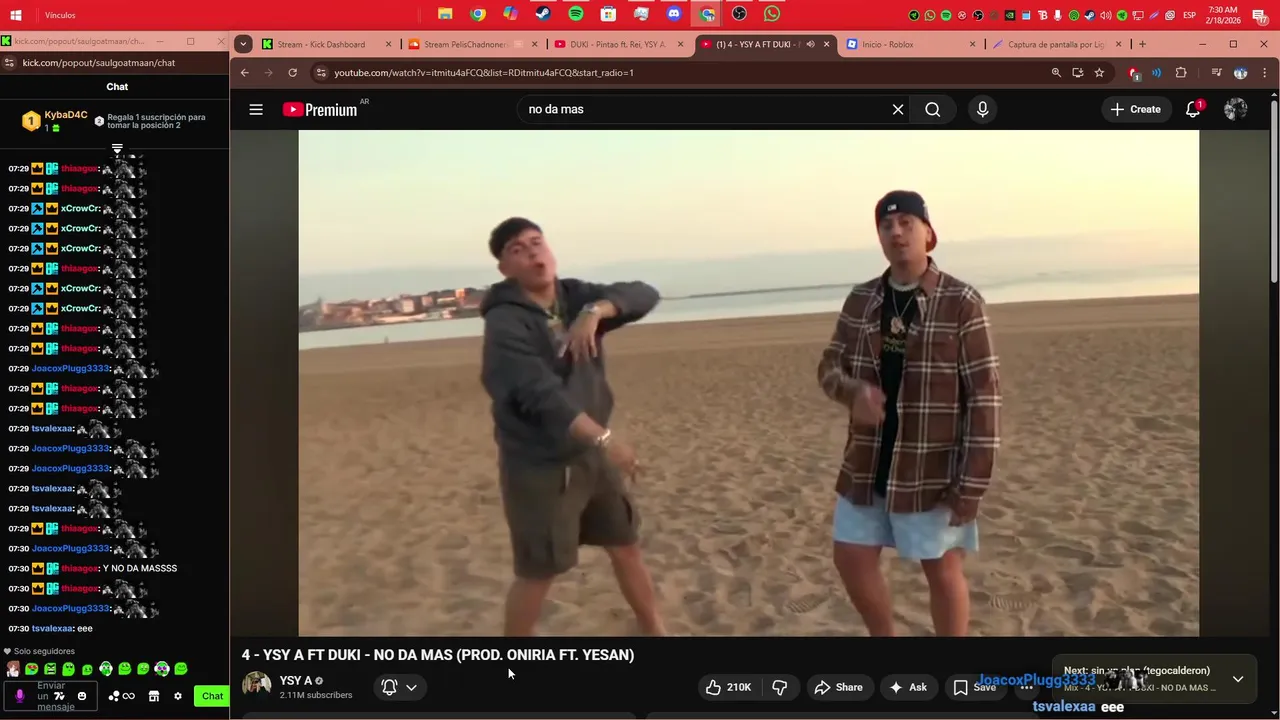Install app icon in address bar
Screen dimensions: 1280x720
1077,73
